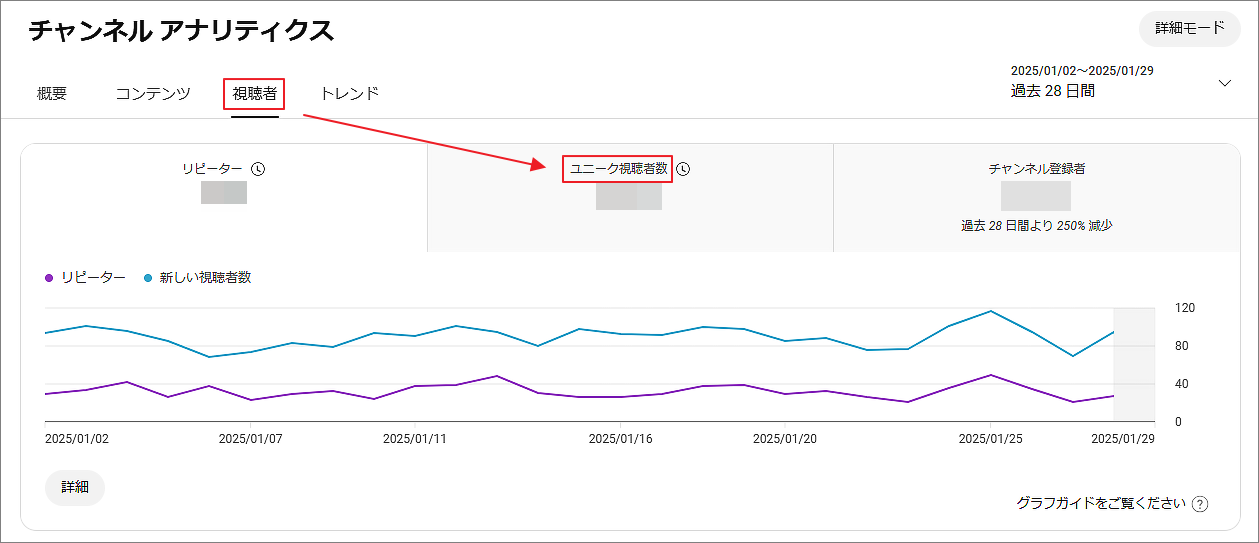The width and height of the screenshot is (1259, 543).
Task: Click the リピーター legend label
Action: [x=93, y=278]
